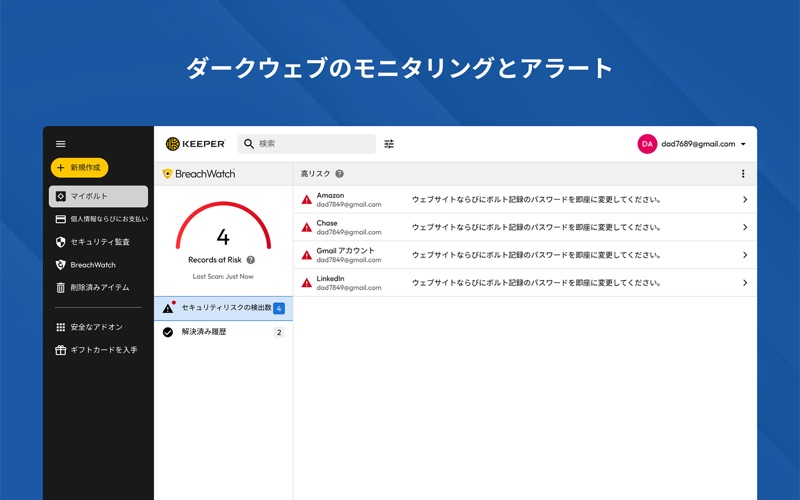Click the BreachWatch panel header shield icon
The width and height of the screenshot is (800, 500).
[167, 174]
